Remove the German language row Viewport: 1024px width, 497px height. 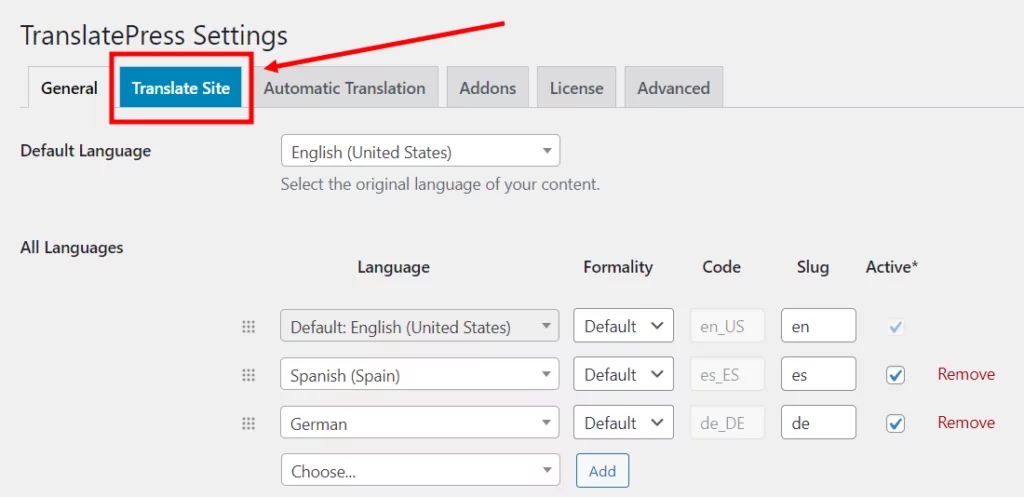pos(966,422)
